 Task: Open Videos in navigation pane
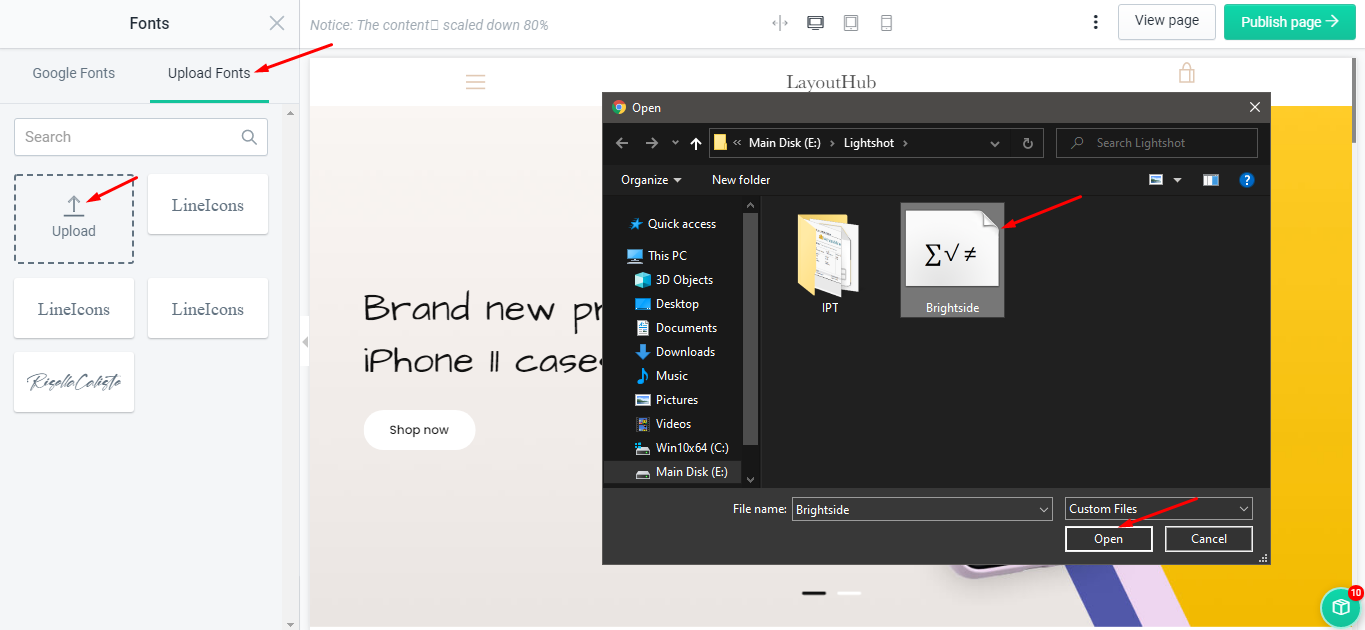pyautogui.click(x=663, y=424)
